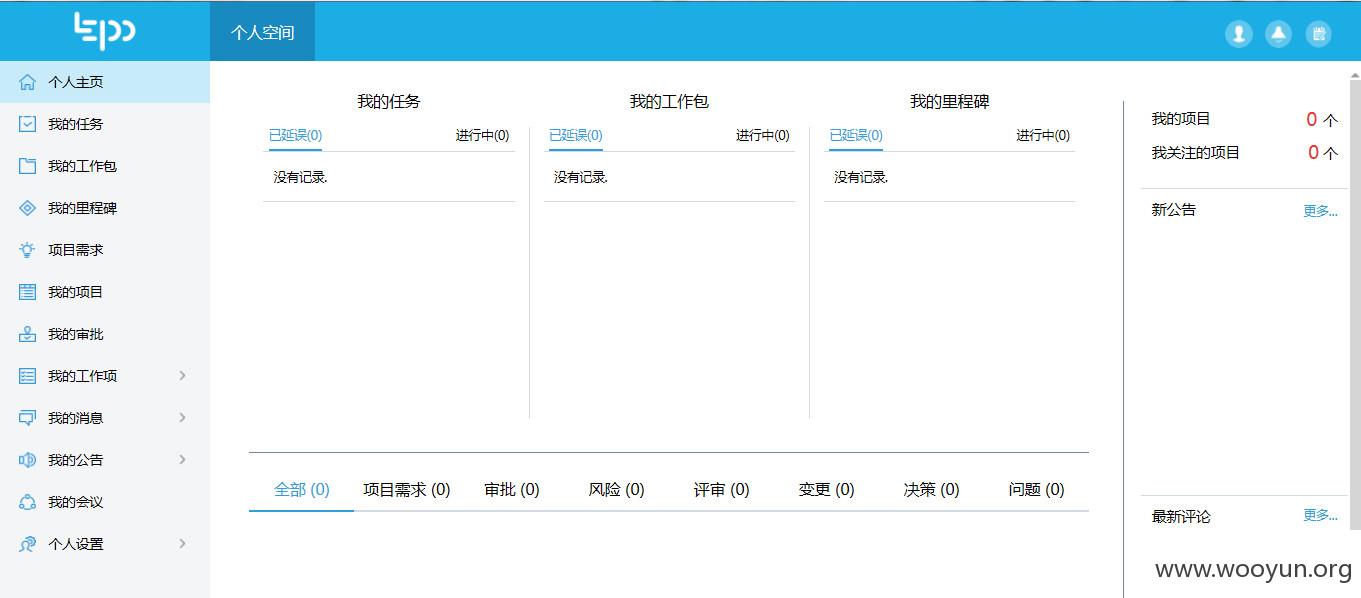Image resolution: width=1361 pixels, height=598 pixels.
Task: Switch to the 决策 (0) tab
Action: click(x=931, y=490)
